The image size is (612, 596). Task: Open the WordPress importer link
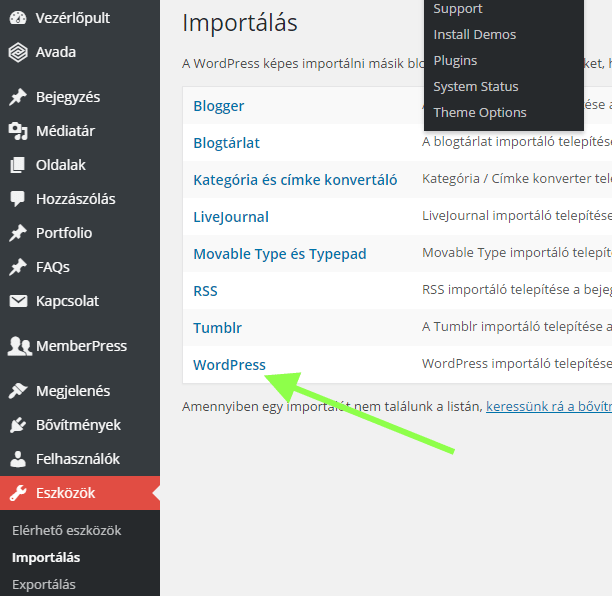tap(229, 364)
